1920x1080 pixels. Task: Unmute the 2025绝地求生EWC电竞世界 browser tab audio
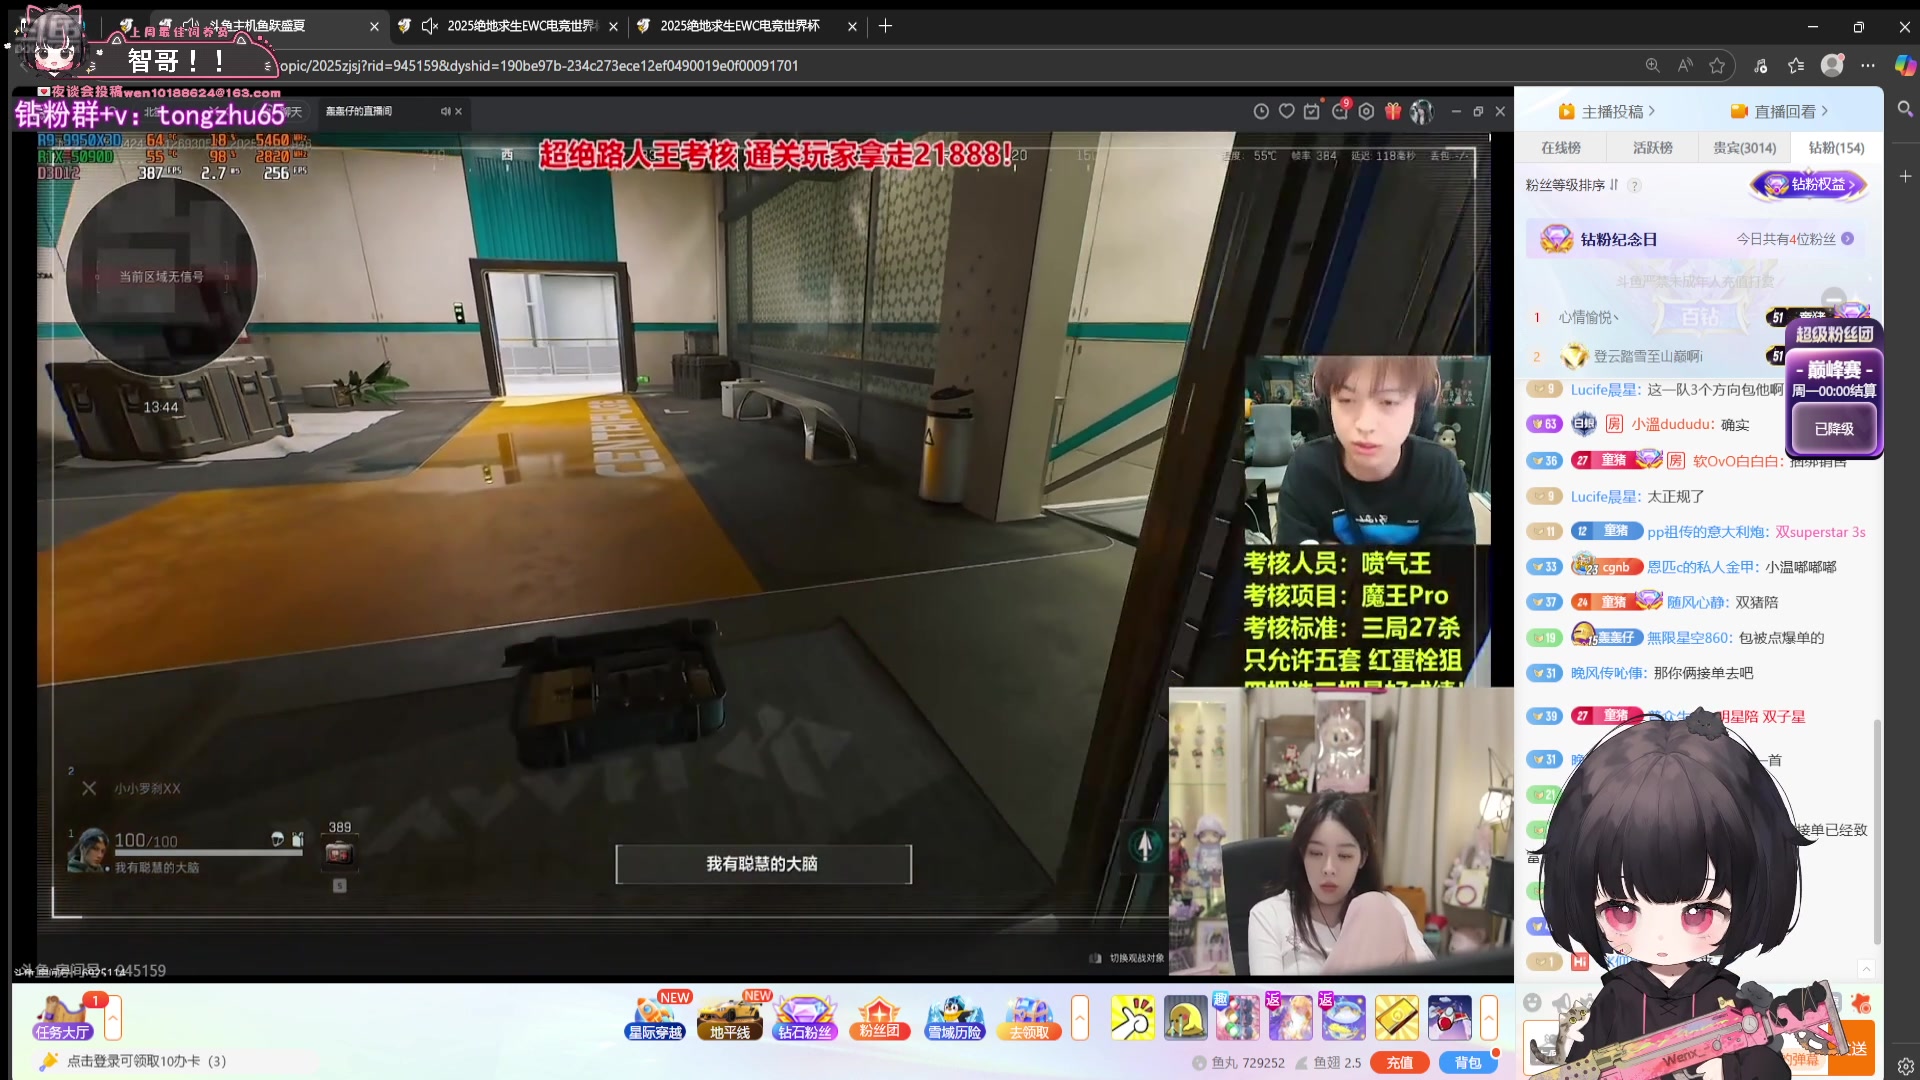[430, 26]
